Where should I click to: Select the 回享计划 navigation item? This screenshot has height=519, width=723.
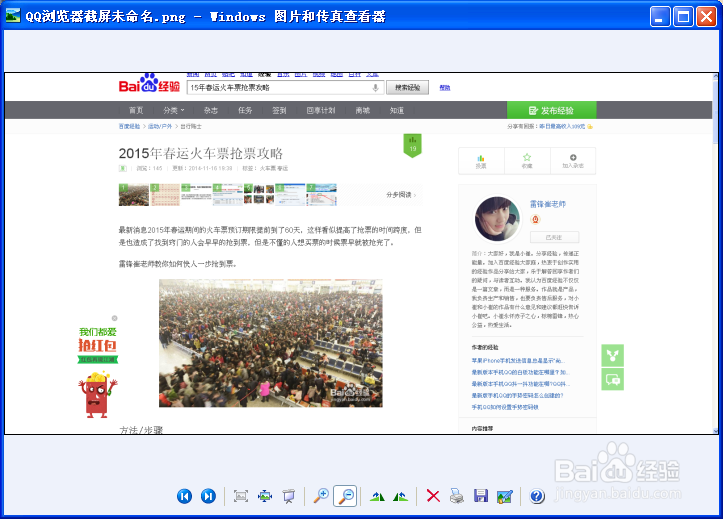[x=321, y=111]
